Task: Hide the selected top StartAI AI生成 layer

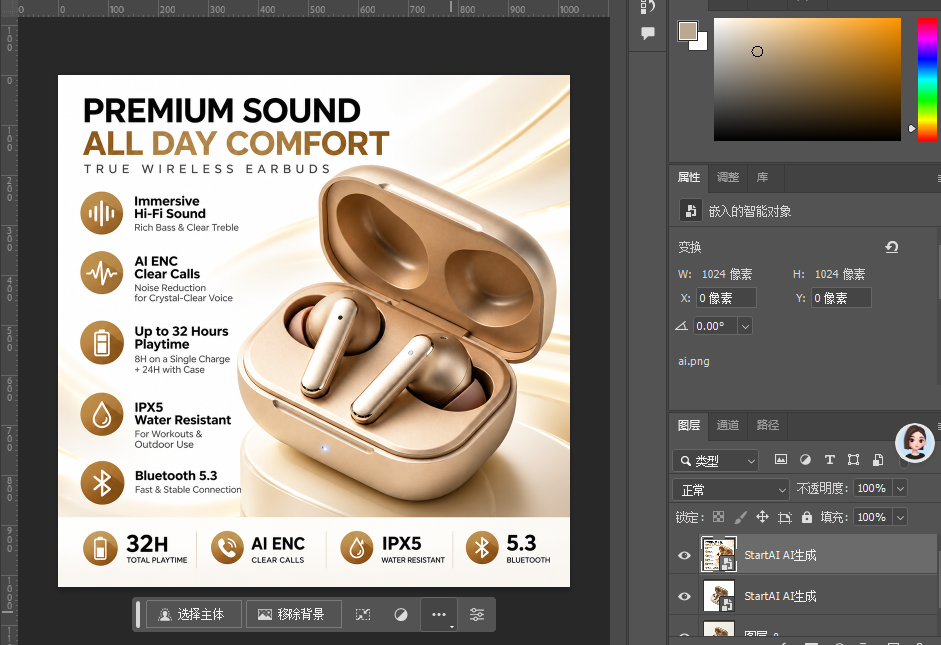Action: [x=684, y=555]
